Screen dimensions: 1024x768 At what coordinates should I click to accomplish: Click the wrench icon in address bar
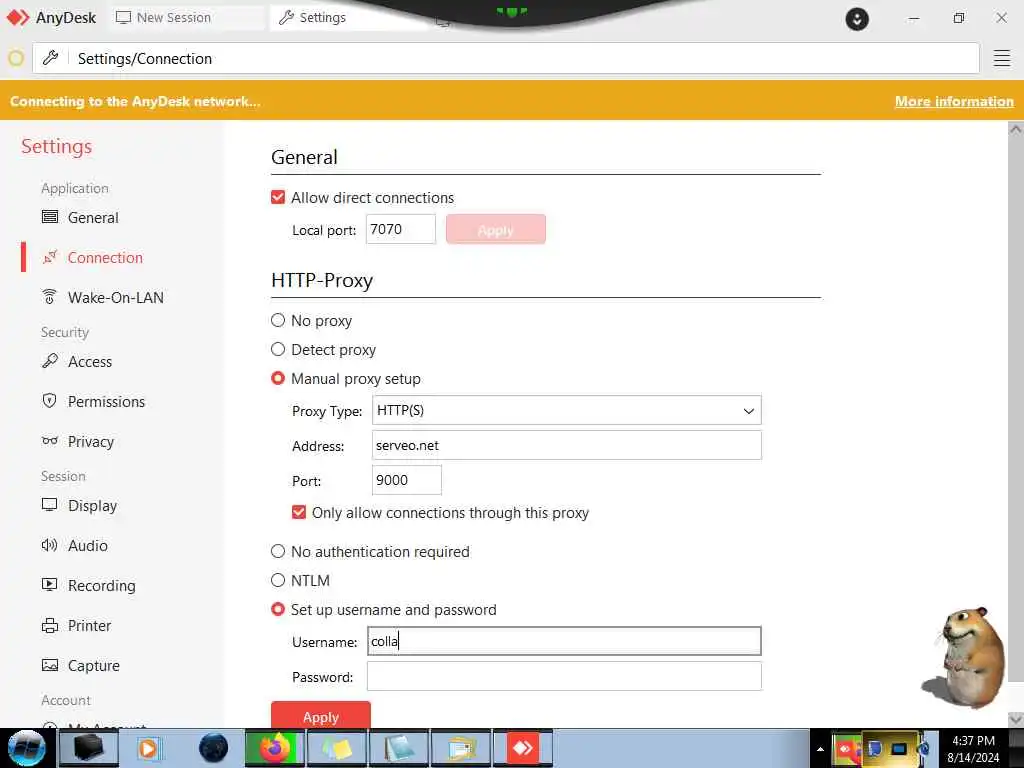(x=50, y=58)
